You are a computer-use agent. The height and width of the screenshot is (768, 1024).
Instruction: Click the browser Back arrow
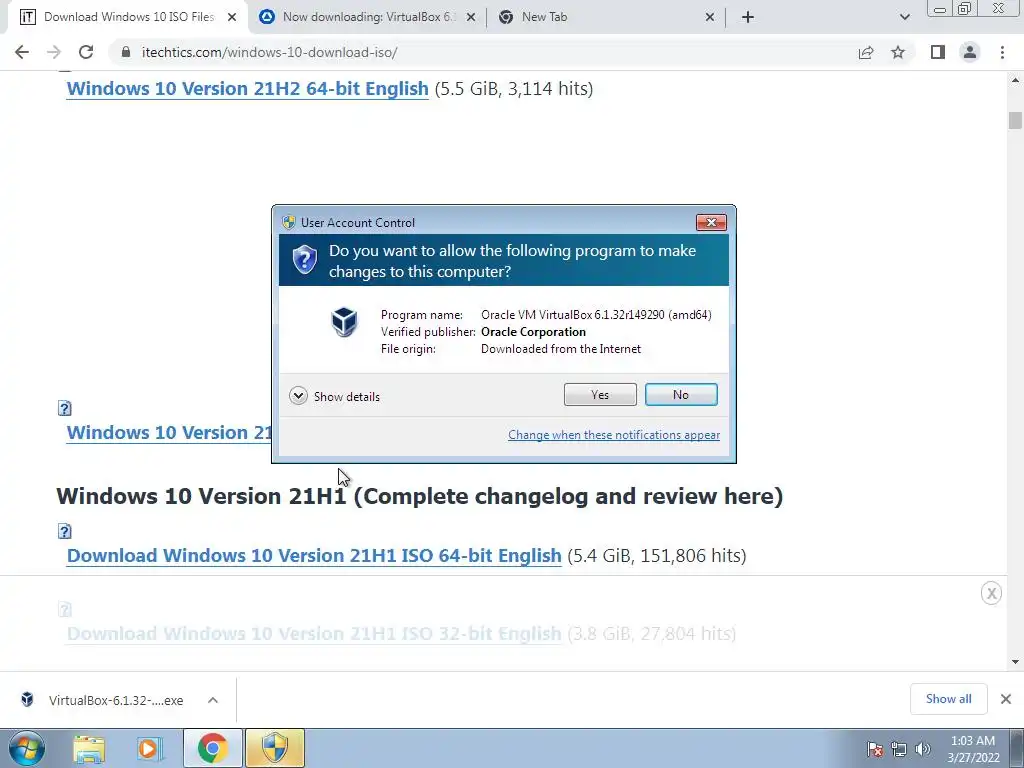(x=22, y=52)
